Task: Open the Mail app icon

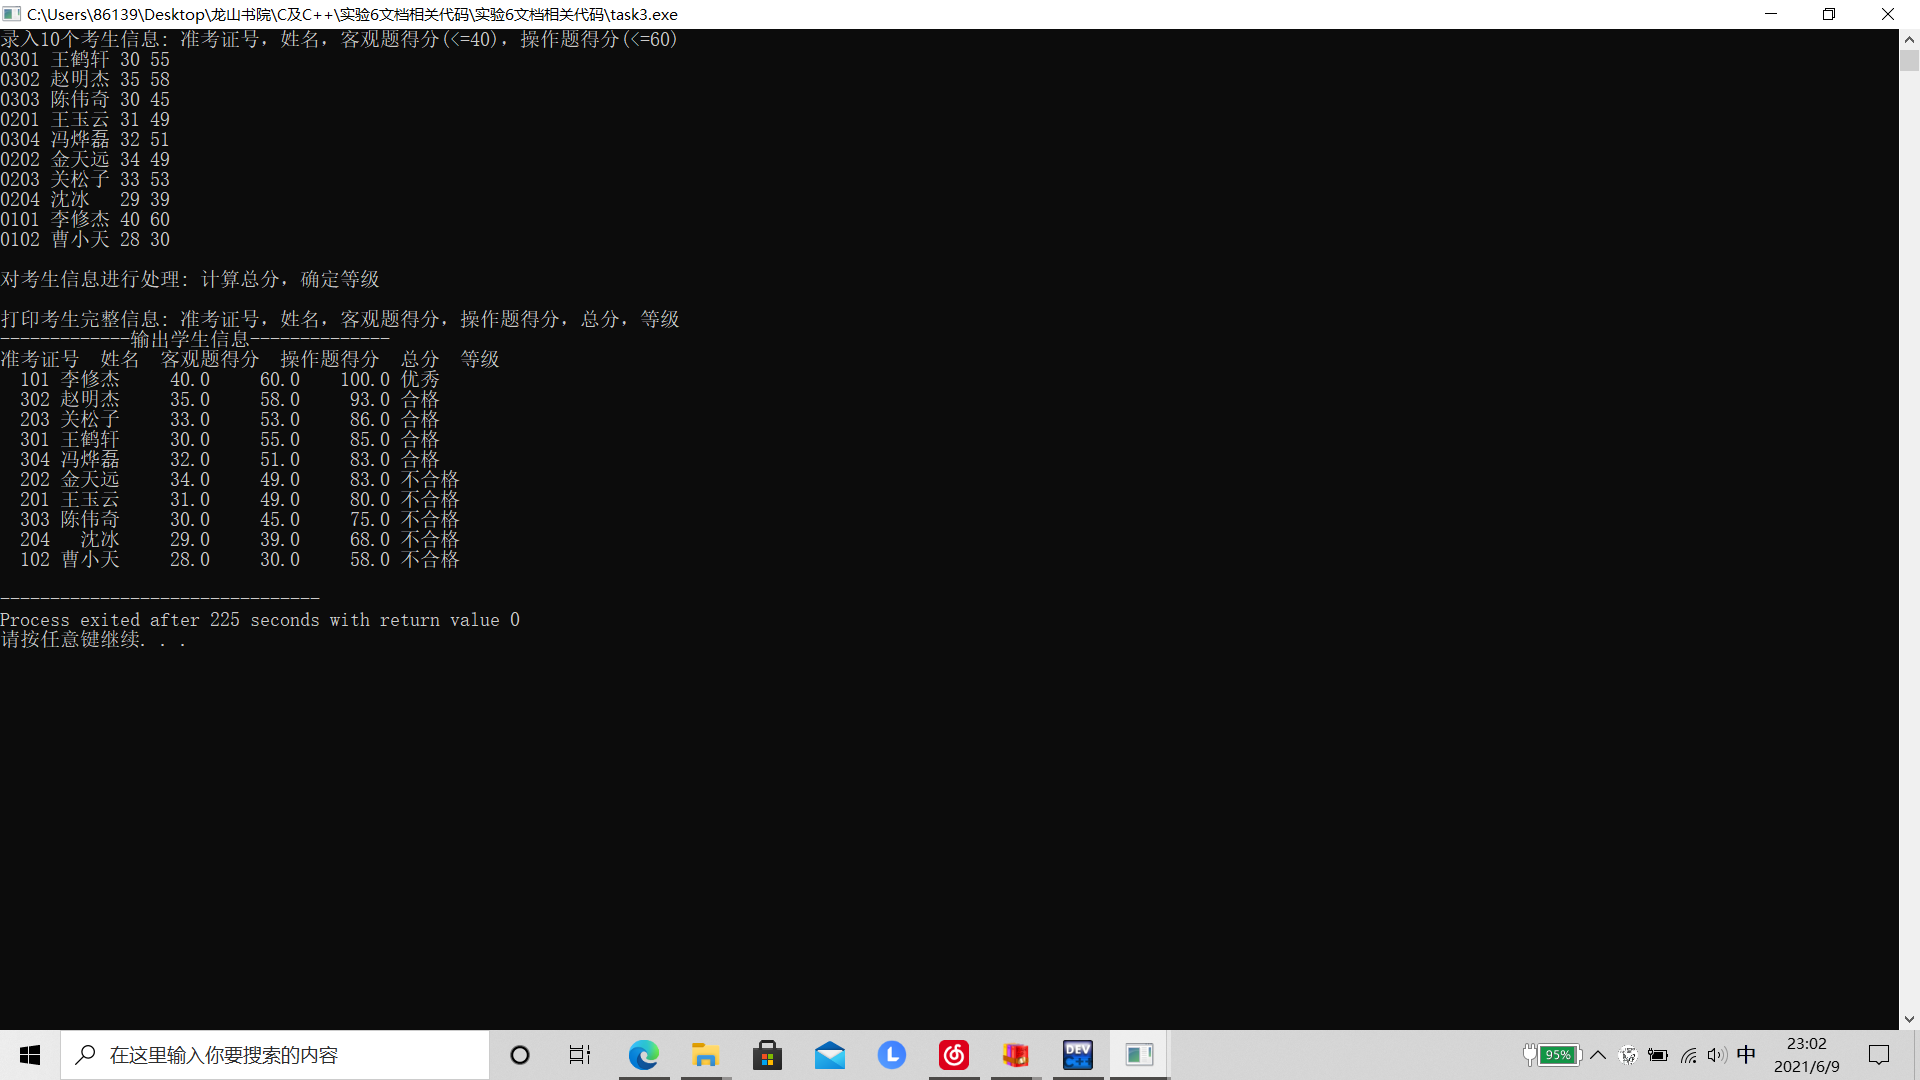Action: tap(829, 1055)
